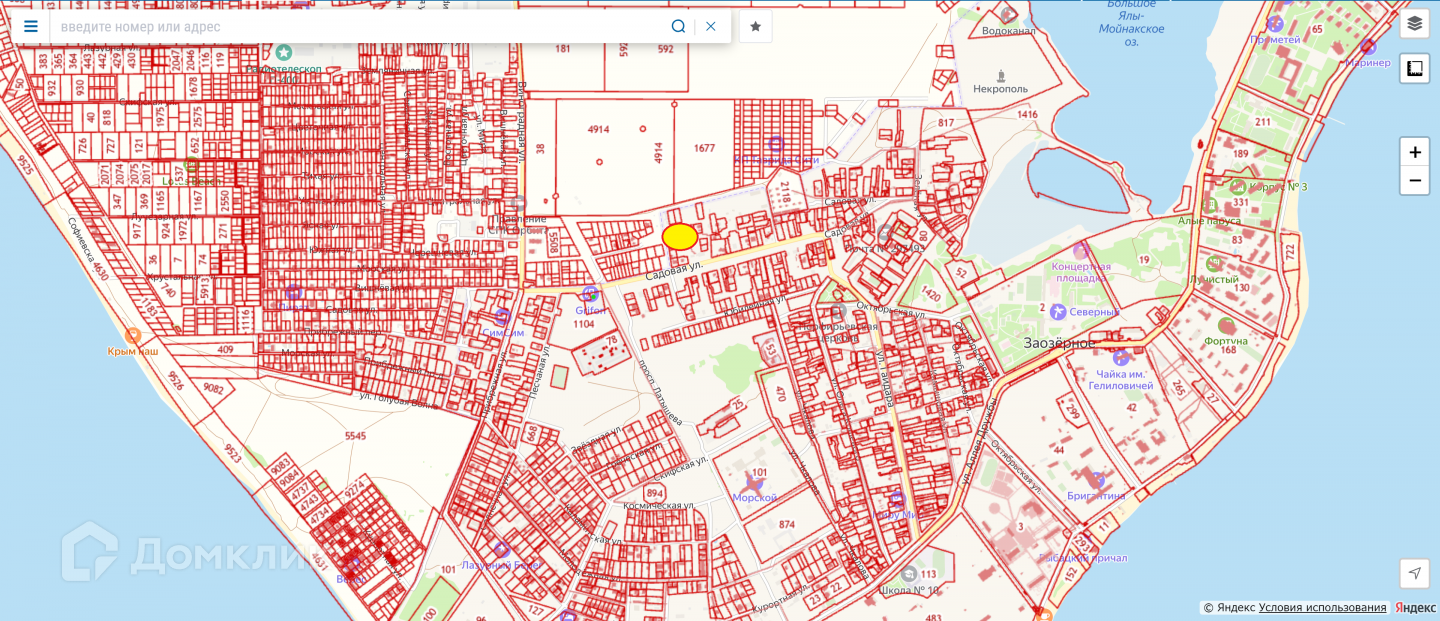Viewport: 1440px width, 621px height.
Task: Zoom in with the plus button
Action: (1414, 153)
